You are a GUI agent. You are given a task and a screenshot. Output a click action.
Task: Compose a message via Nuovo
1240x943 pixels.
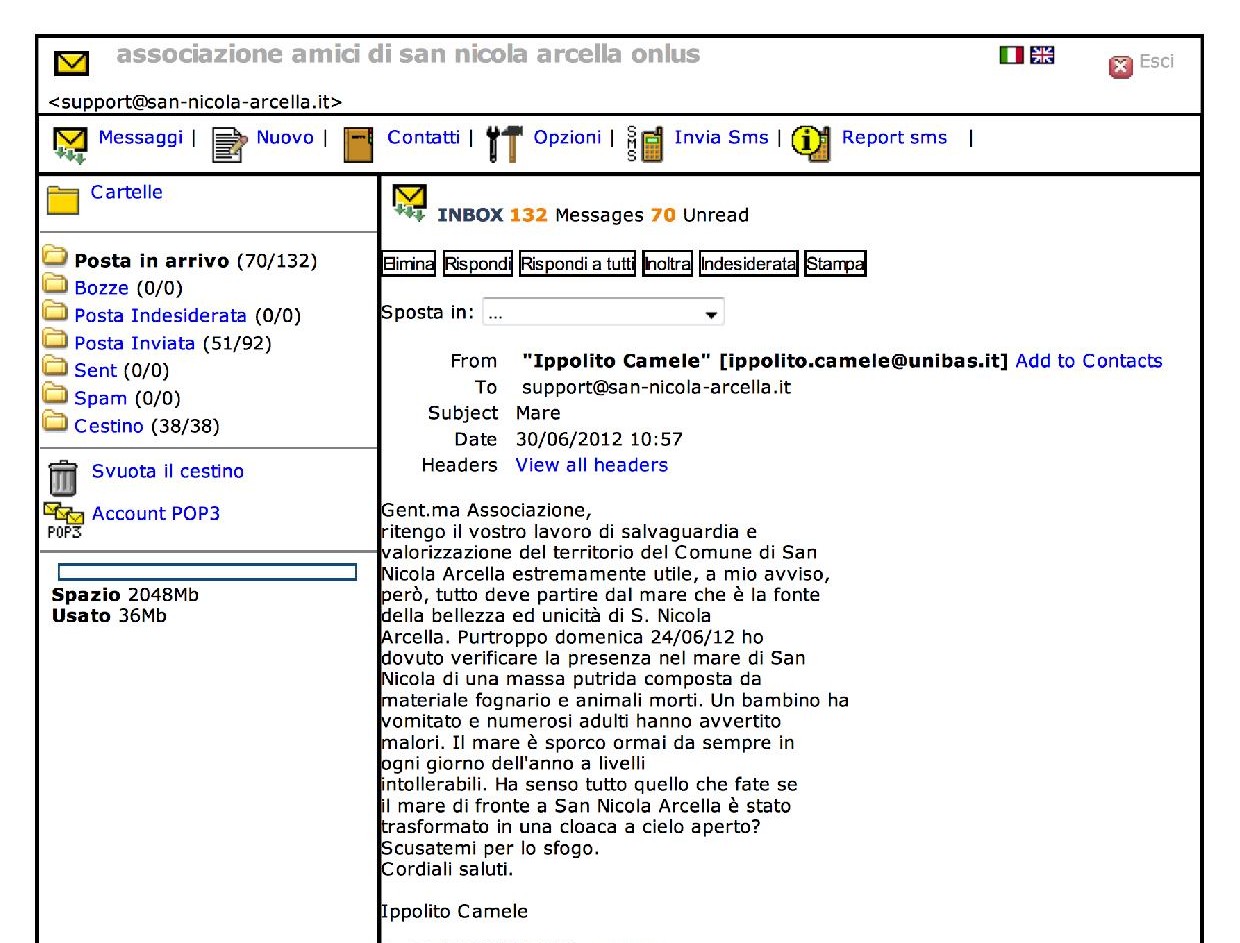(x=285, y=138)
